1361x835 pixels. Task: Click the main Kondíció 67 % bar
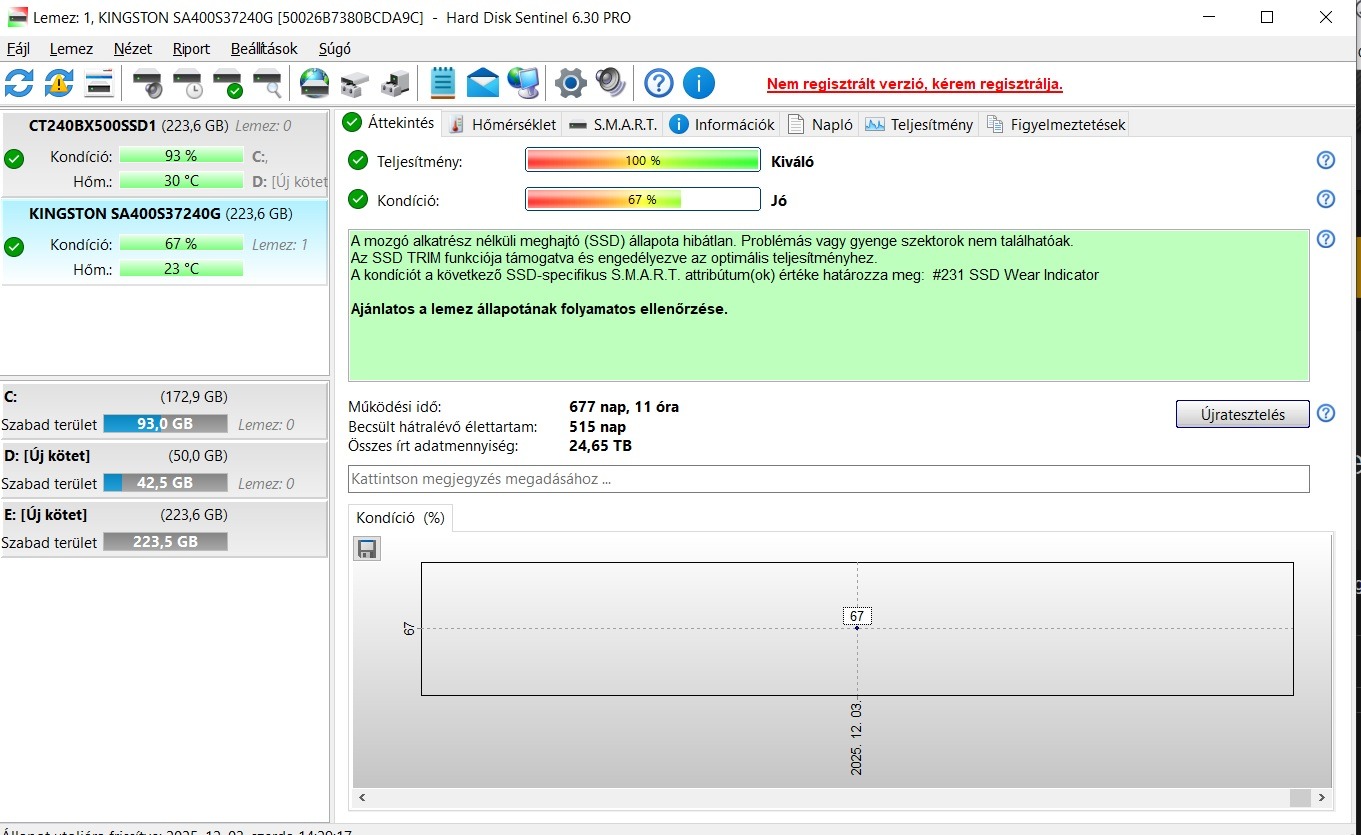643,199
